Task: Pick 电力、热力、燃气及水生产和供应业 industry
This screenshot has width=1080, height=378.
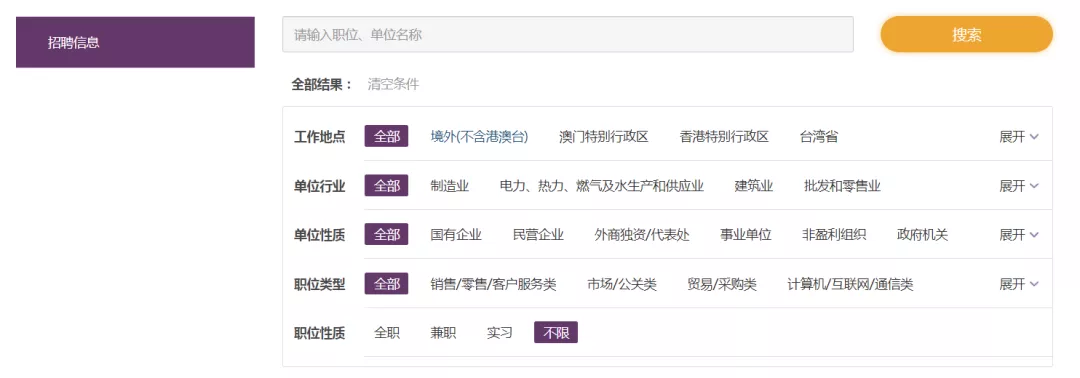Action: (x=601, y=186)
